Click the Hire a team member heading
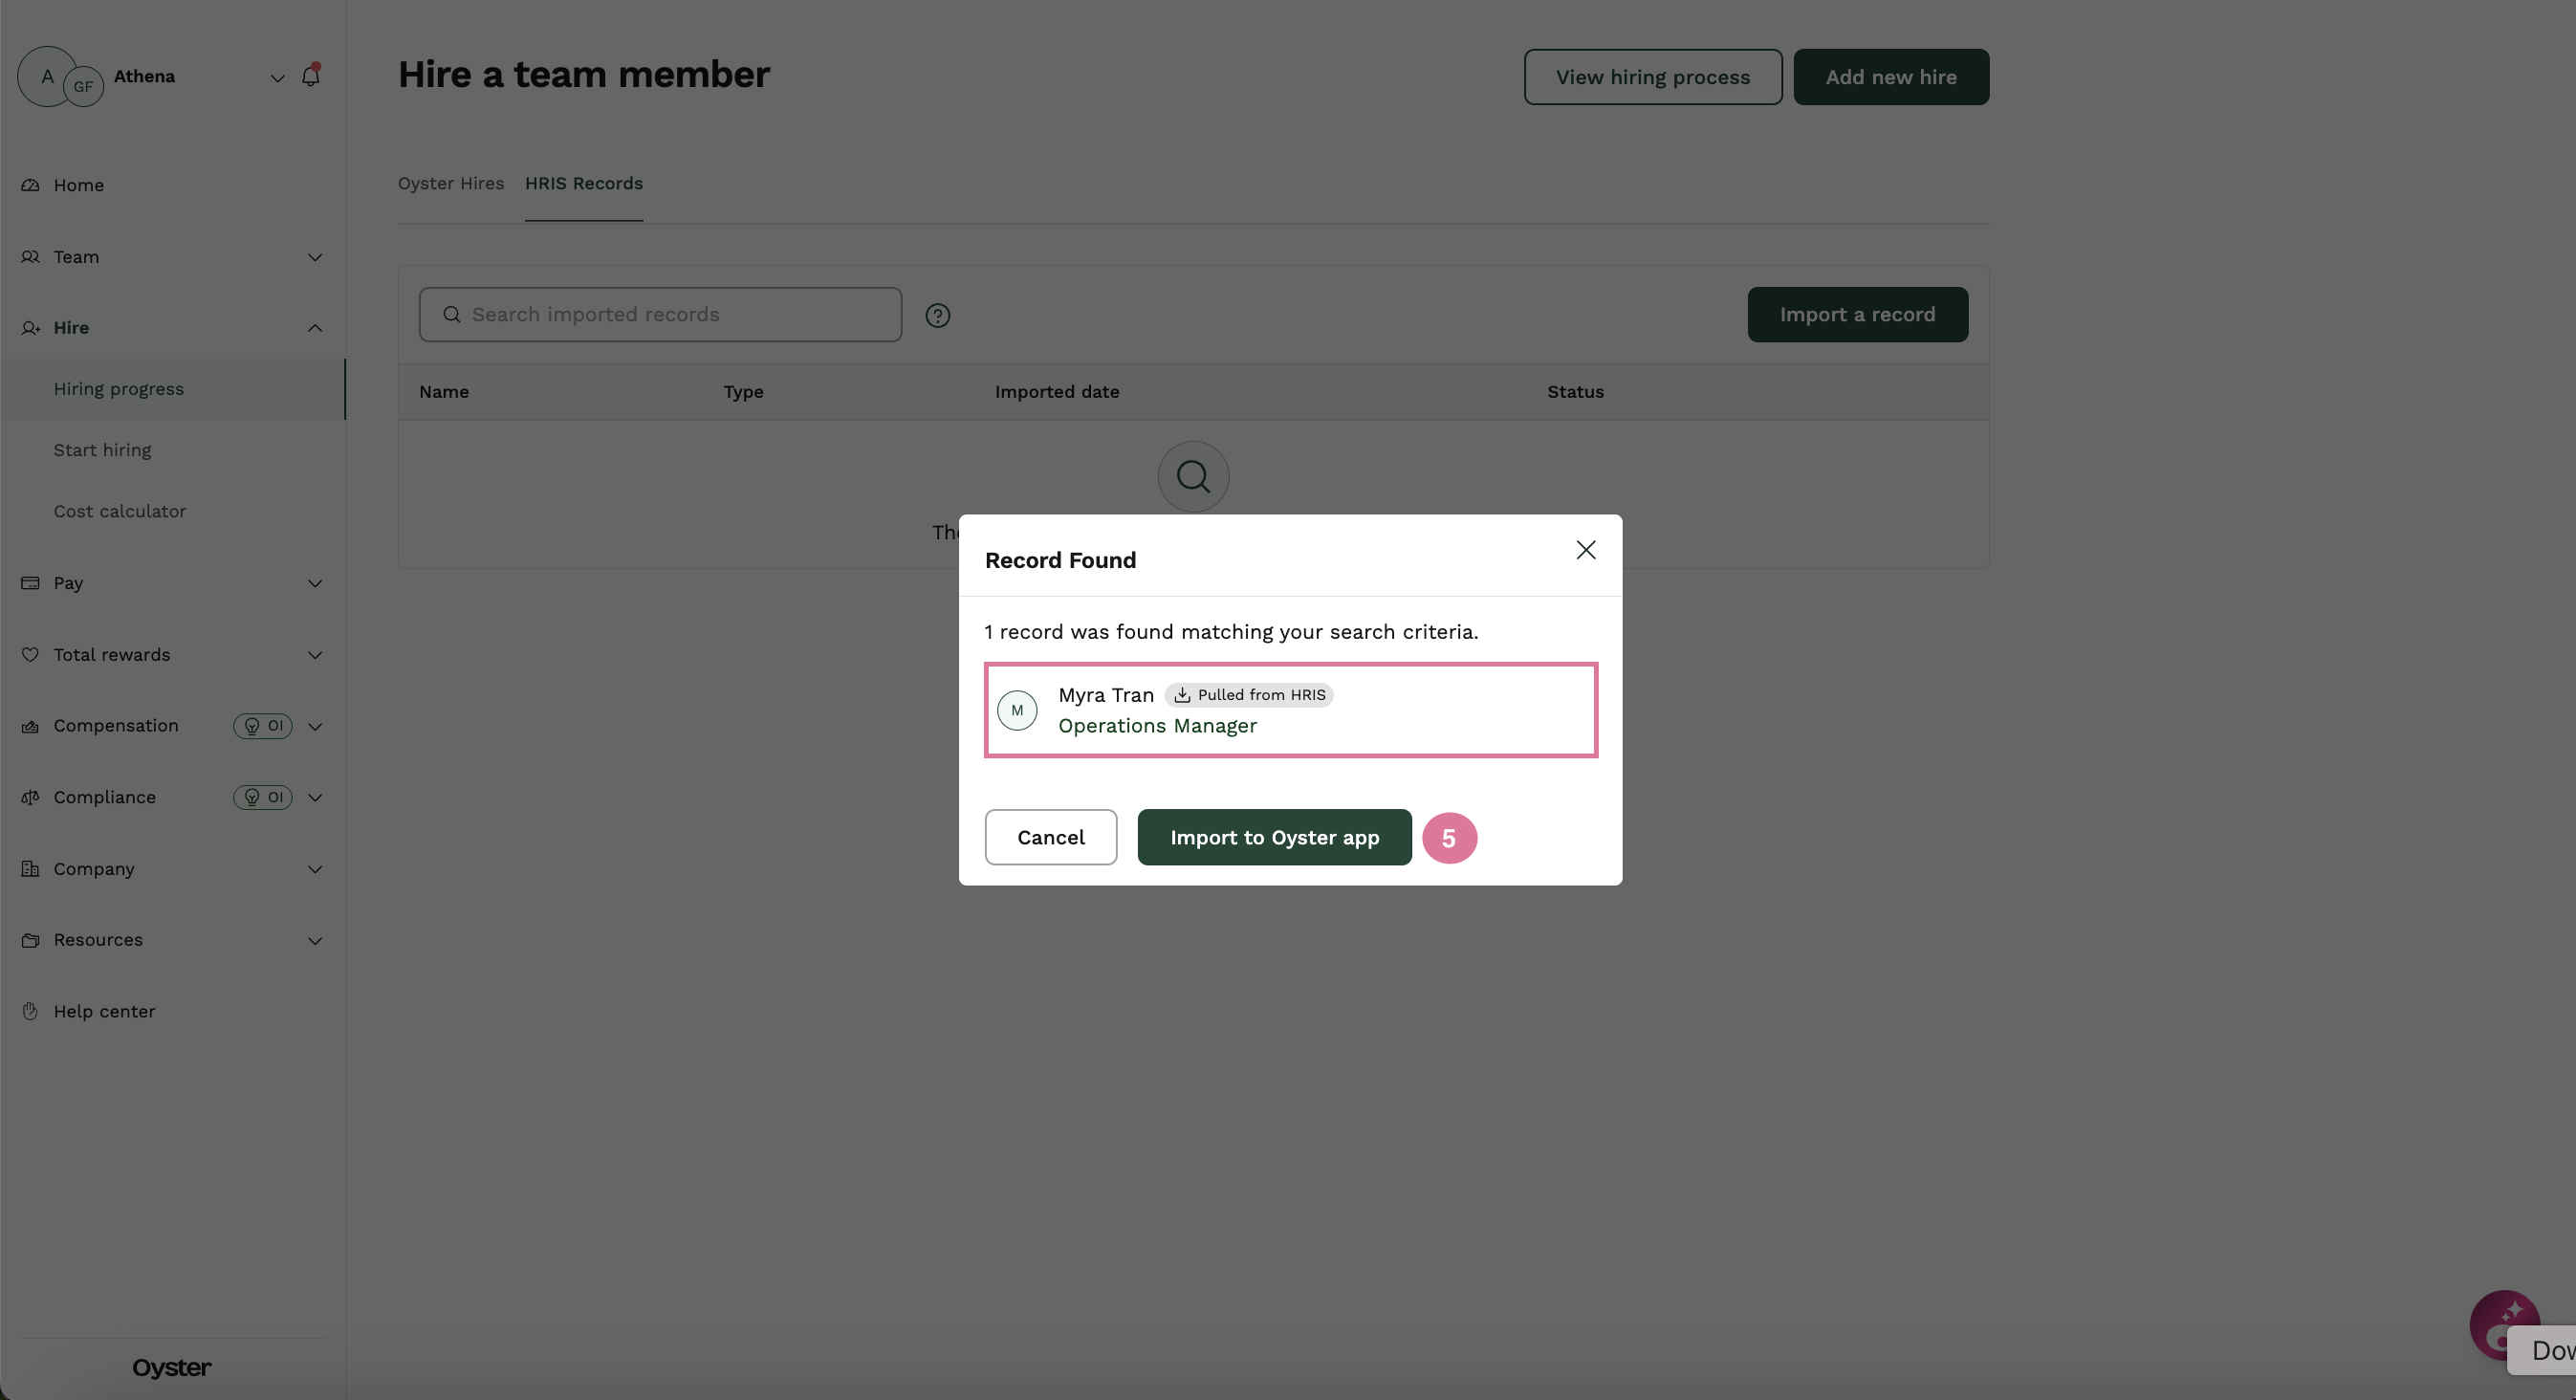 pyautogui.click(x=584, y=75)
